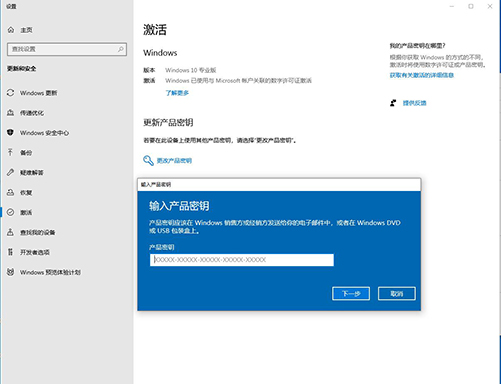
Task: Open the 了解更多 link
Action: 177,93
